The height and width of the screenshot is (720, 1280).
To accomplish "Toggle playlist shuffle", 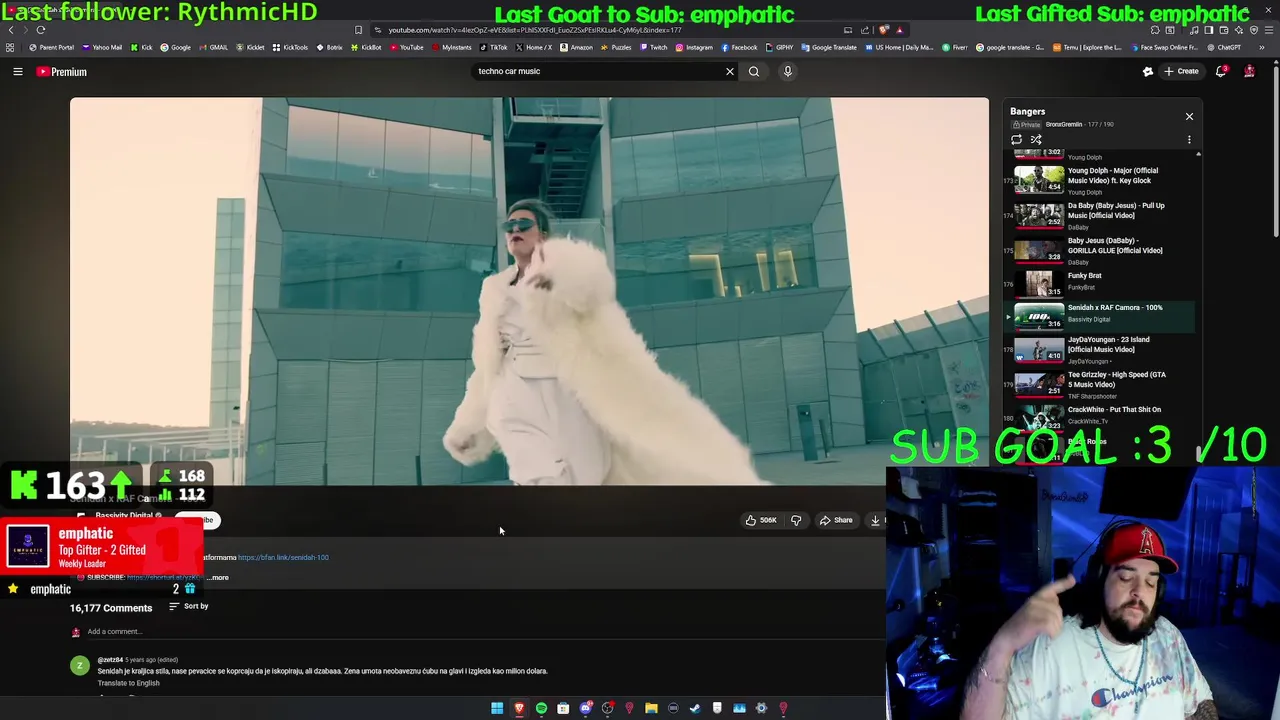I will [1036, 140].
